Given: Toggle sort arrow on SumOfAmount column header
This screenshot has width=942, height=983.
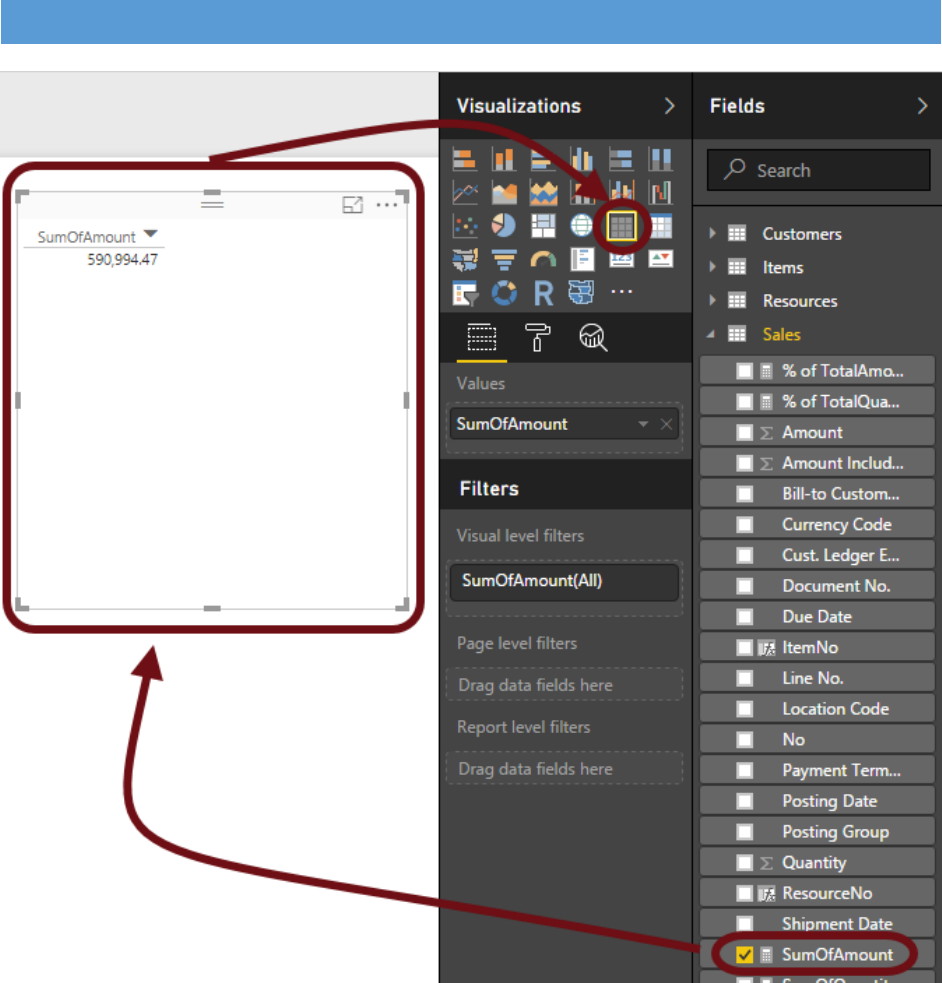Looking at the screenshot, I should [x=150, y=234].
